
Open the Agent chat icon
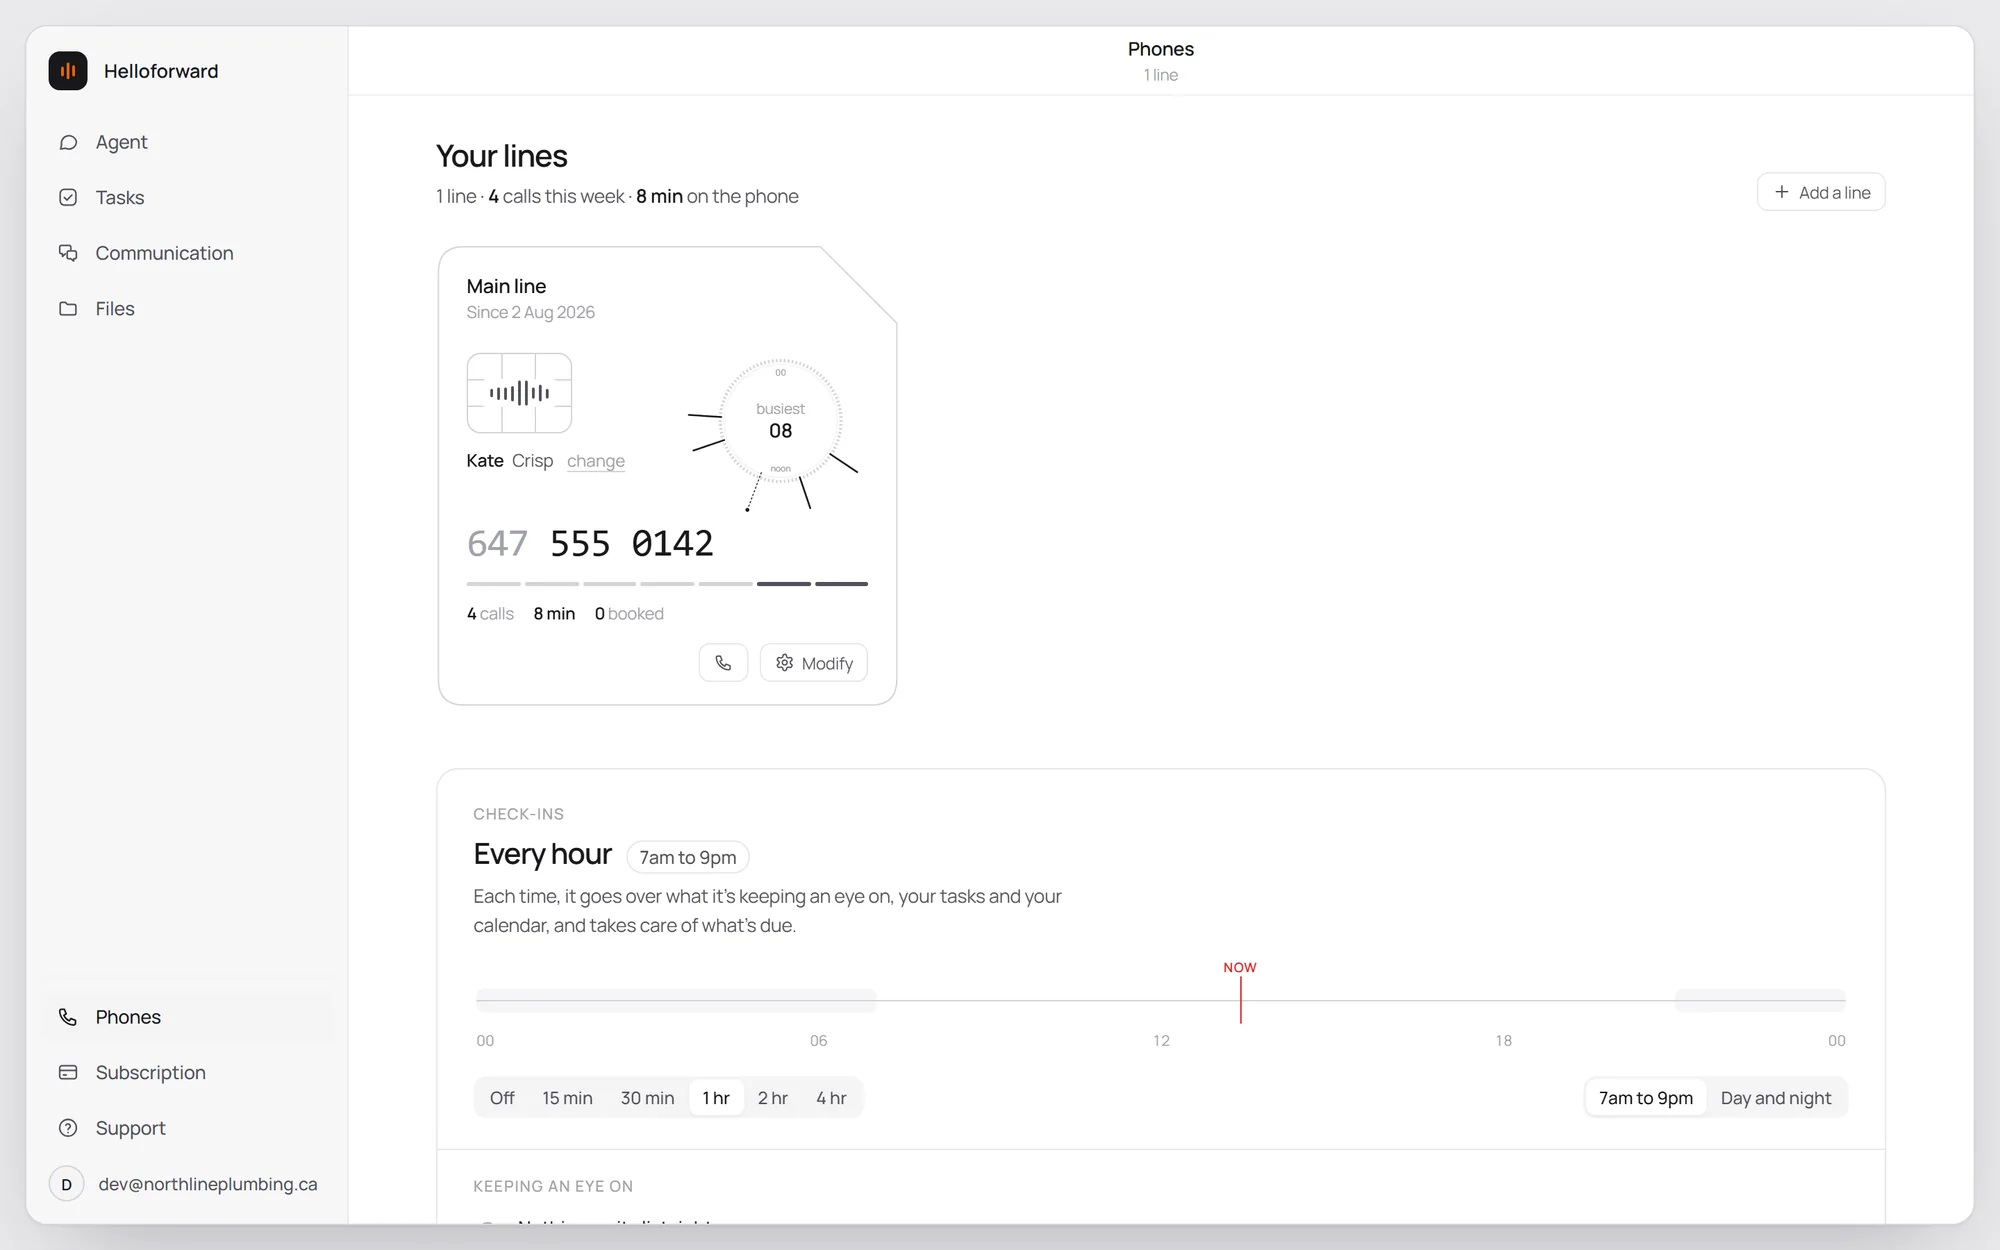(x=68, y=142)
